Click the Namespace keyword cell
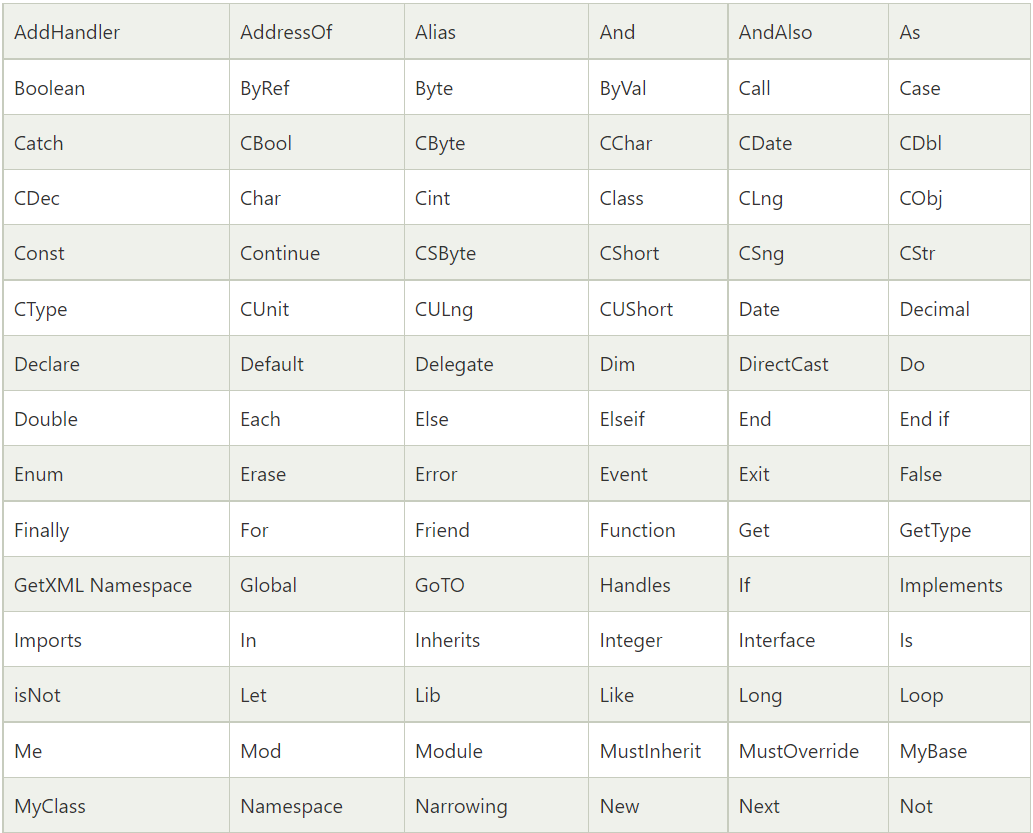The width and height of the screenshot is (1033, 833). click(291, 806)
